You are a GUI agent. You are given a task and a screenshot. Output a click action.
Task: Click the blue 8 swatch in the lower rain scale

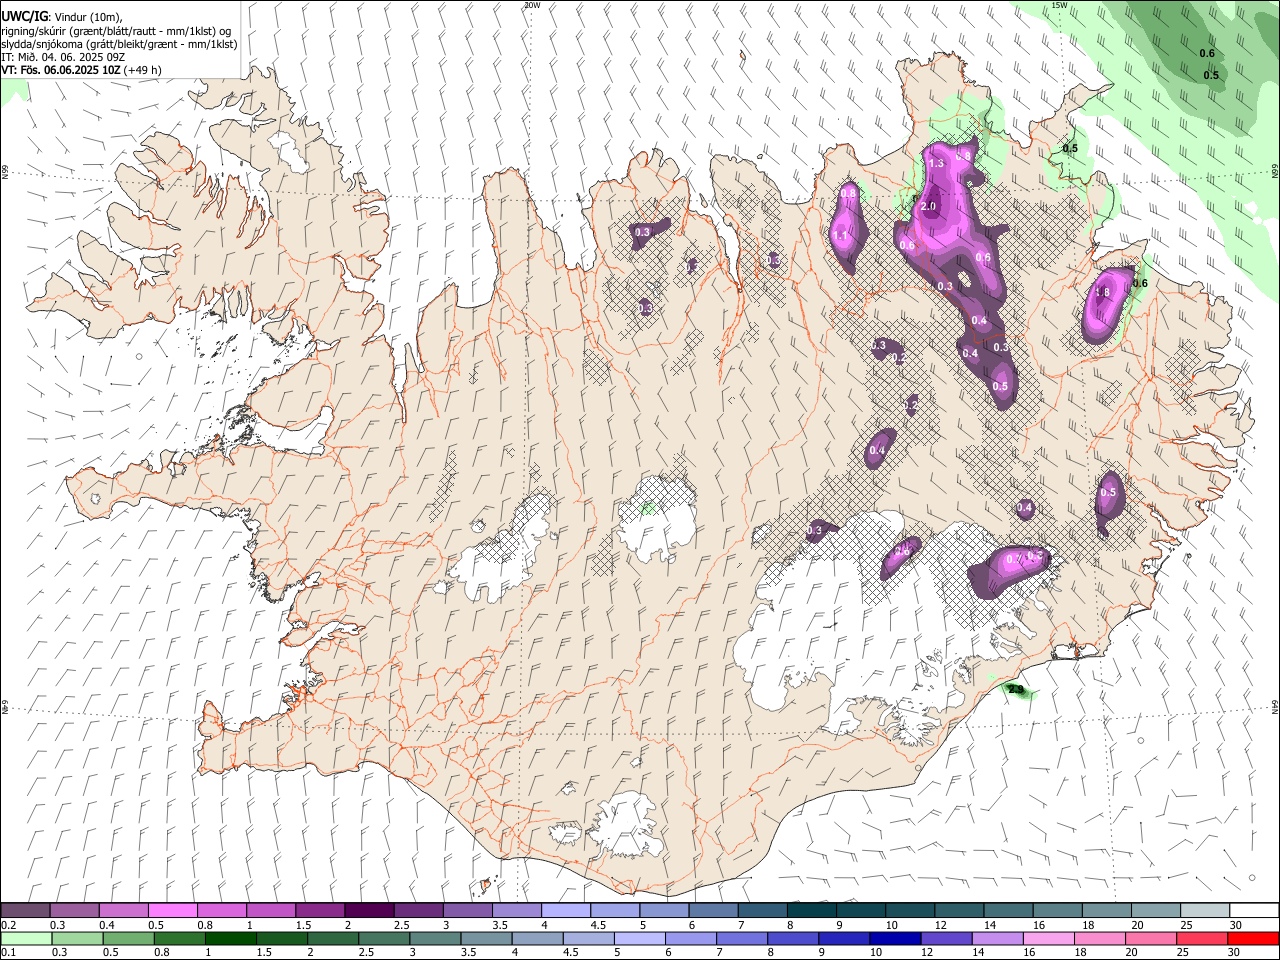pos(792,938)
